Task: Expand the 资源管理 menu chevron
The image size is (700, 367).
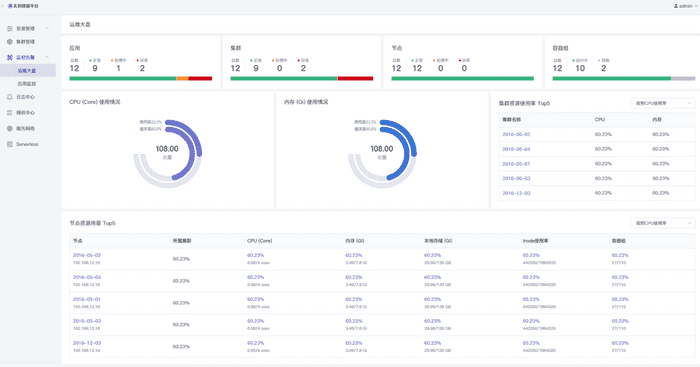Action: [x=47, y=29]
